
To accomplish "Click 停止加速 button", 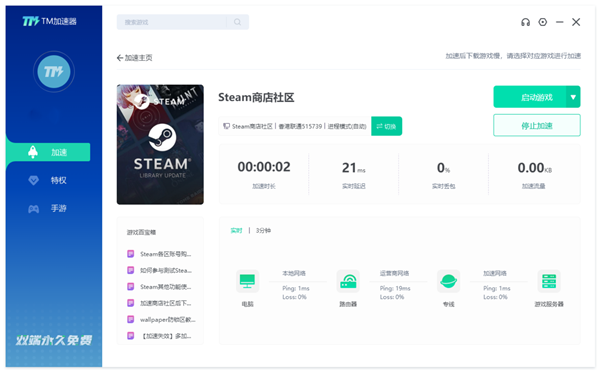I will pyautogui.click(x=537, y=125).
